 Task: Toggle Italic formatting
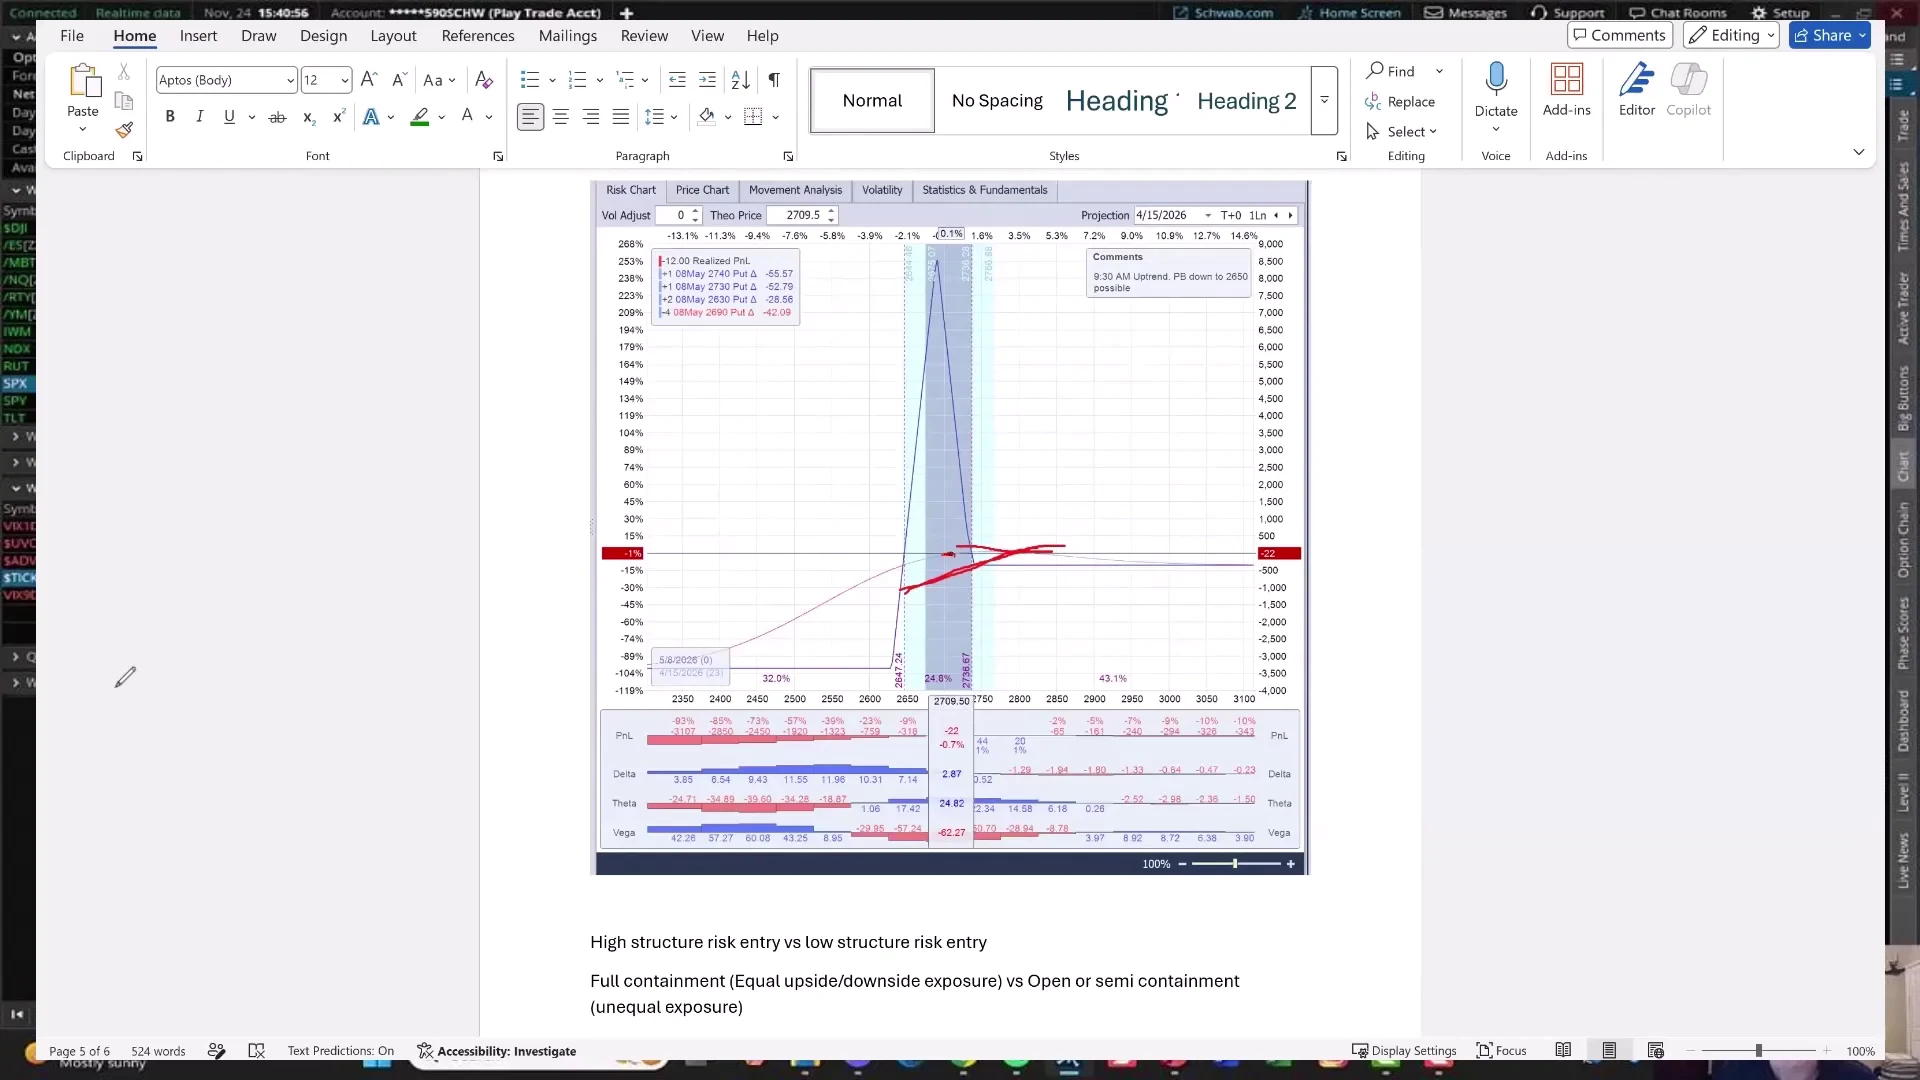(199, 117)
